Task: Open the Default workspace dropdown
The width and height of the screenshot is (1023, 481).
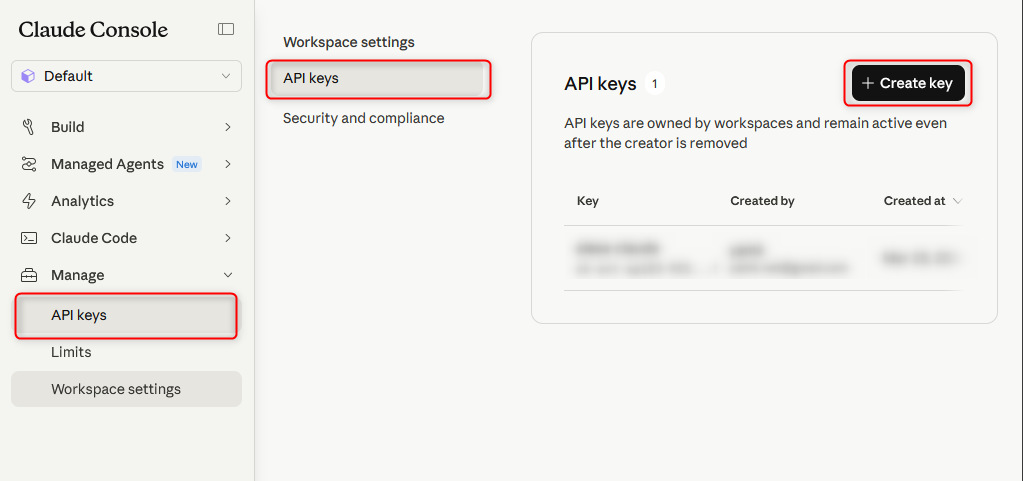Action: click(127, 76)
